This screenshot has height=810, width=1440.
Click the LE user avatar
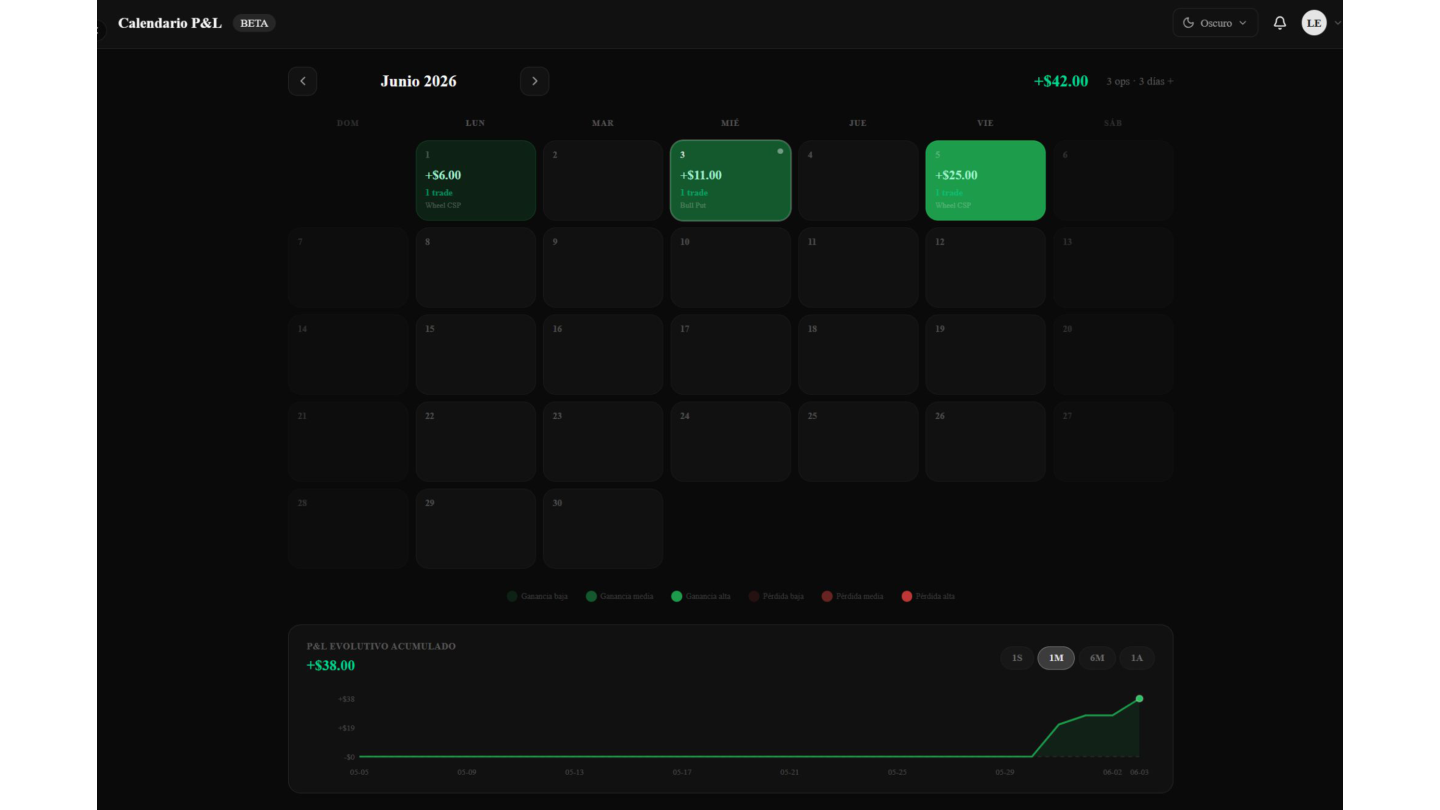tap(1314, 23)
